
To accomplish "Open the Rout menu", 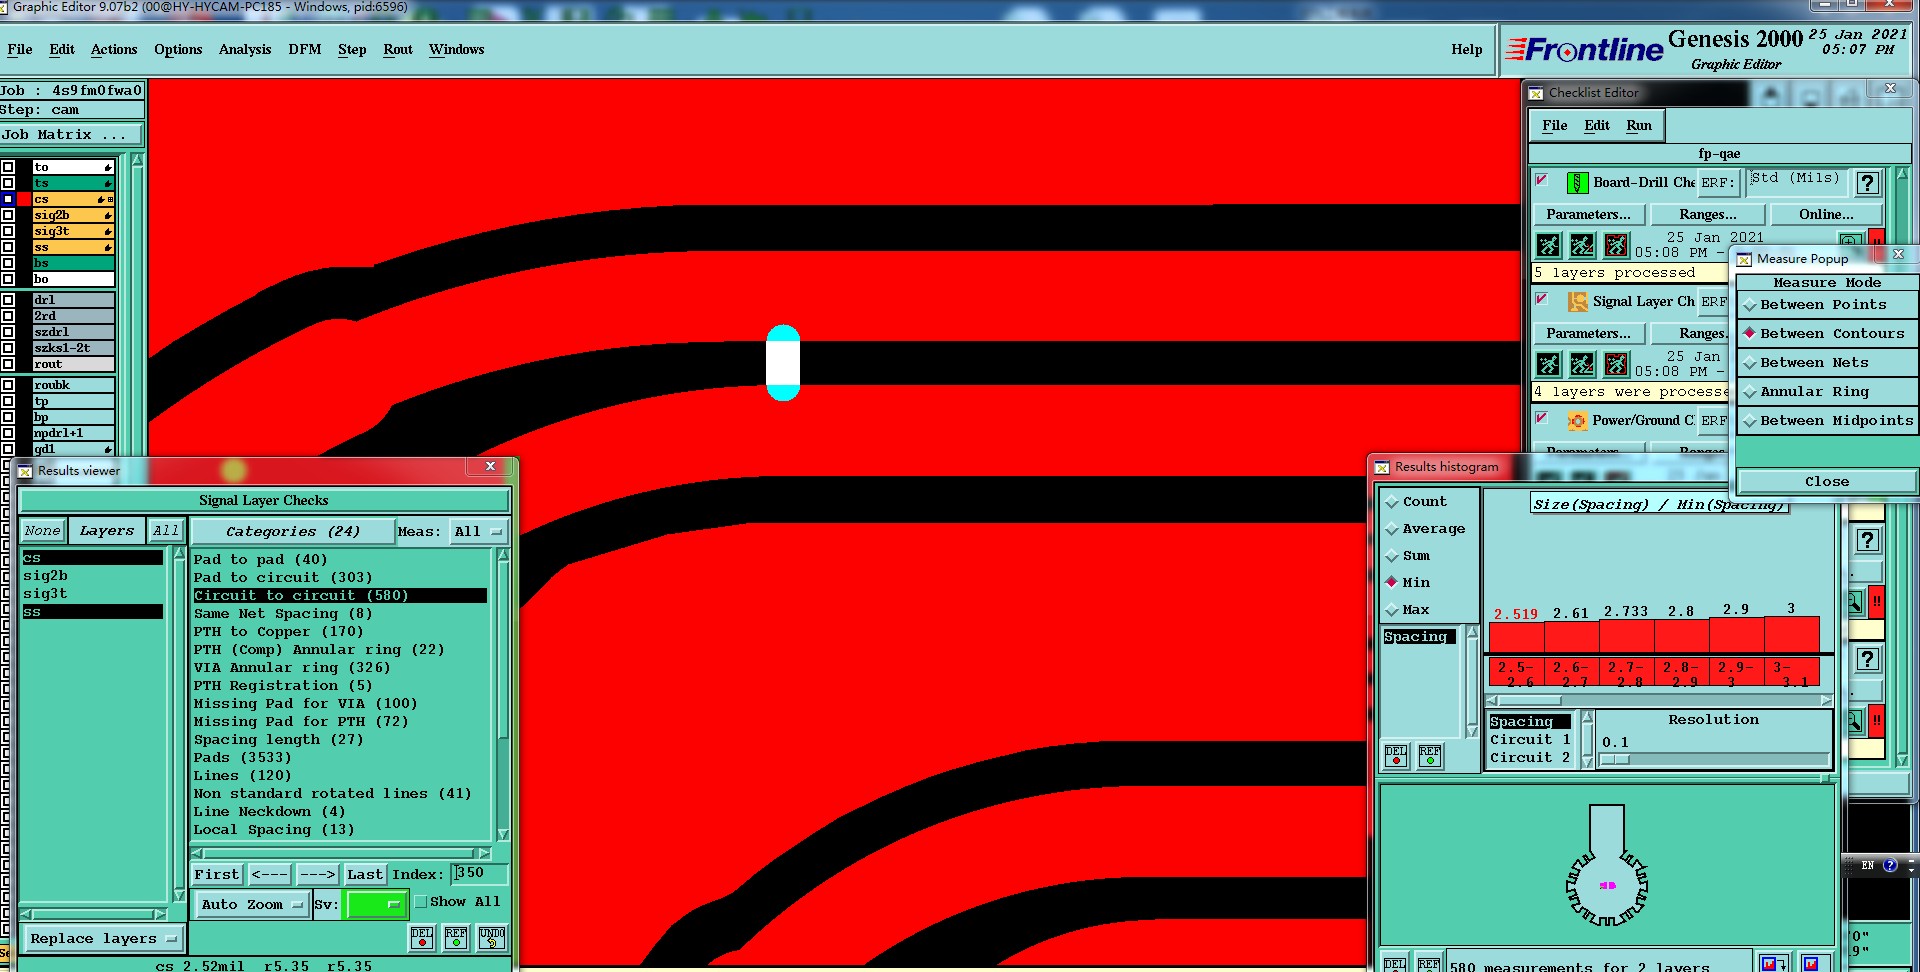I will pyautogui.click(x=398, y=49).
